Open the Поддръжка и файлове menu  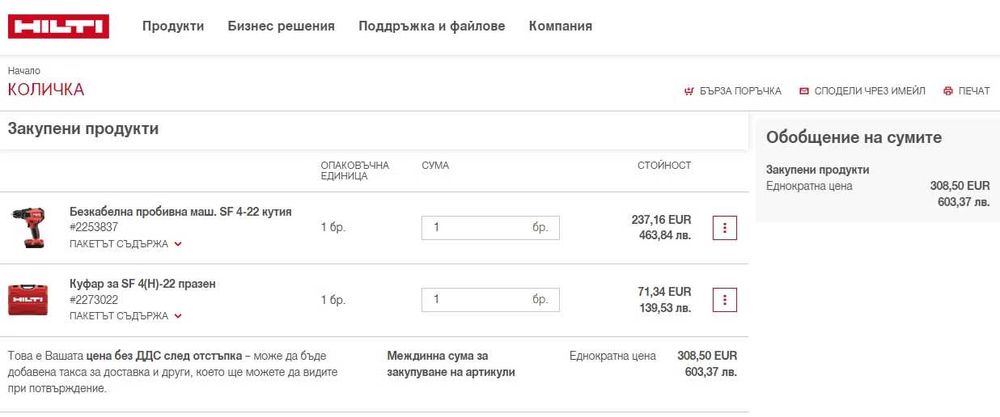point(432,26)
